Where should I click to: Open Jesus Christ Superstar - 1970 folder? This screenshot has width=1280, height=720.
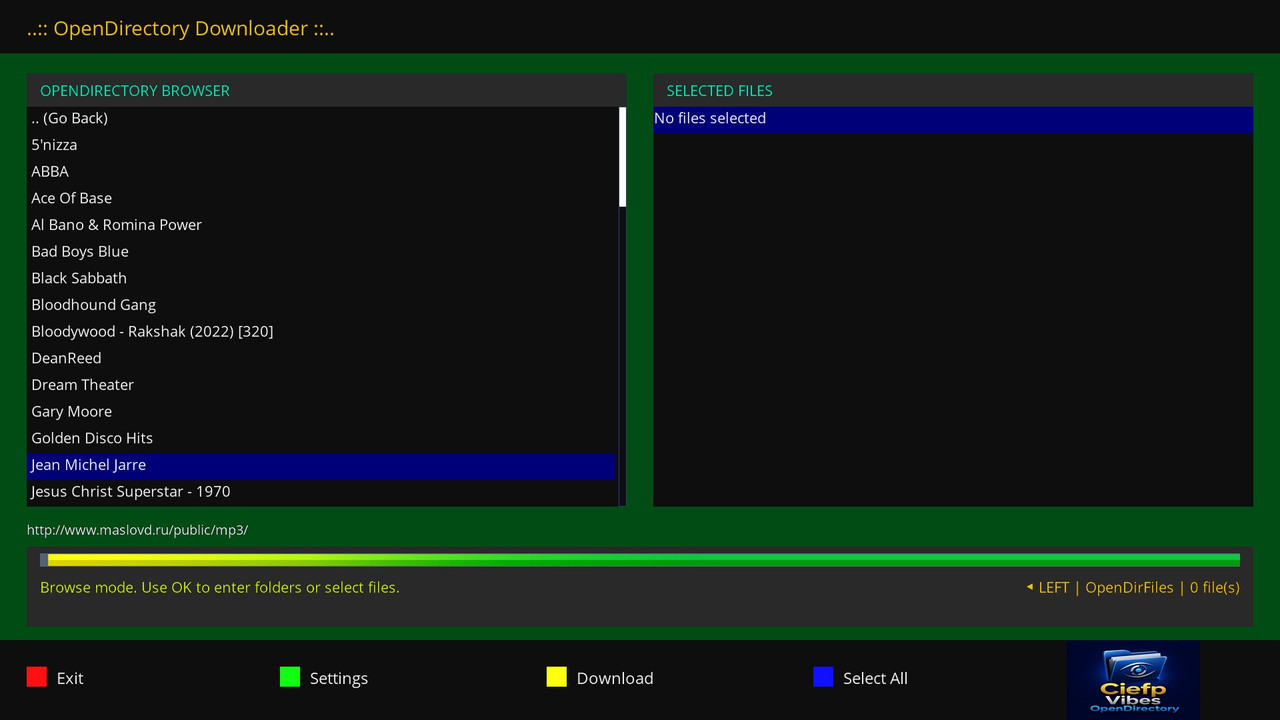click(x=321, y=491)
